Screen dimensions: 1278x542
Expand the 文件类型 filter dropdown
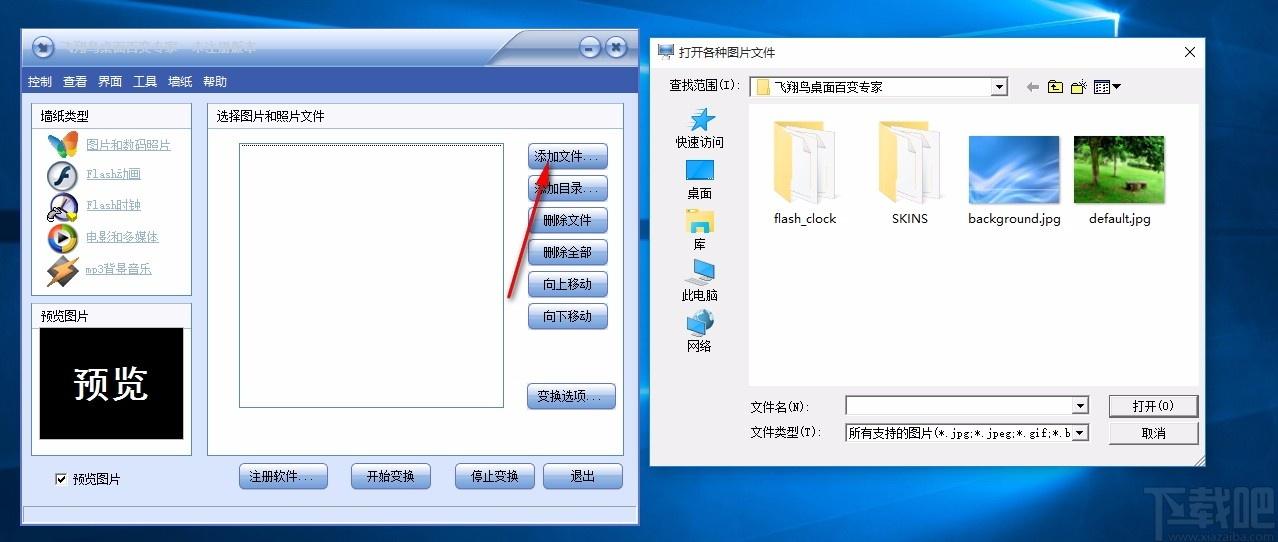coord(1080,433)
